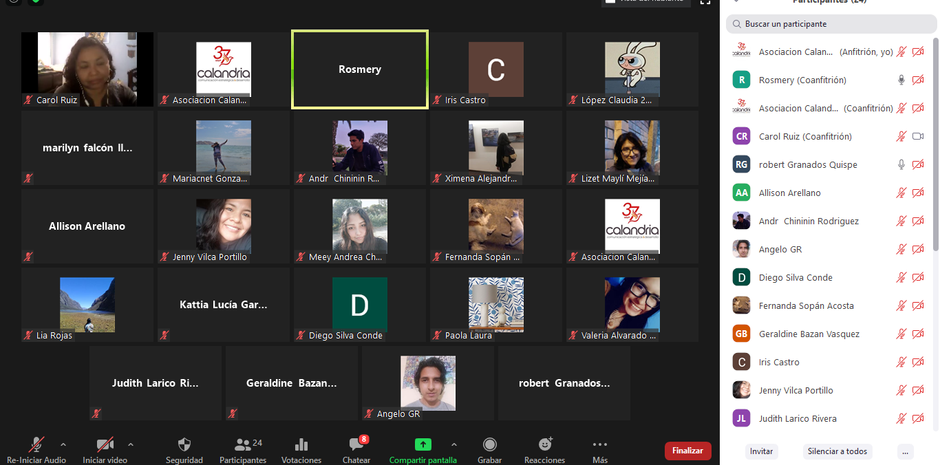The height and width of the screenshot is (465, 940).
Task: Toggle robert Granados Quispe's microphone icon in list
Action: (x=900, y=164)
